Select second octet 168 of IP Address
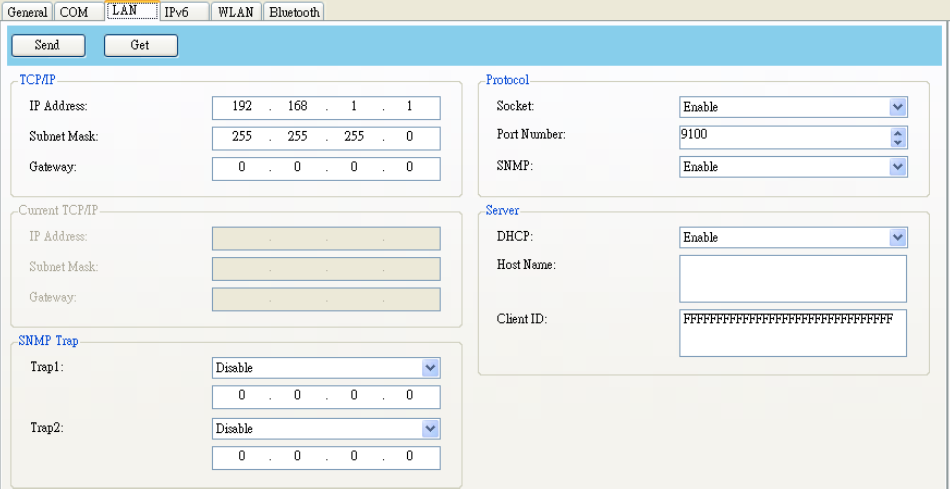The width and height of the screenshot is (950, 489). [297, 107]
